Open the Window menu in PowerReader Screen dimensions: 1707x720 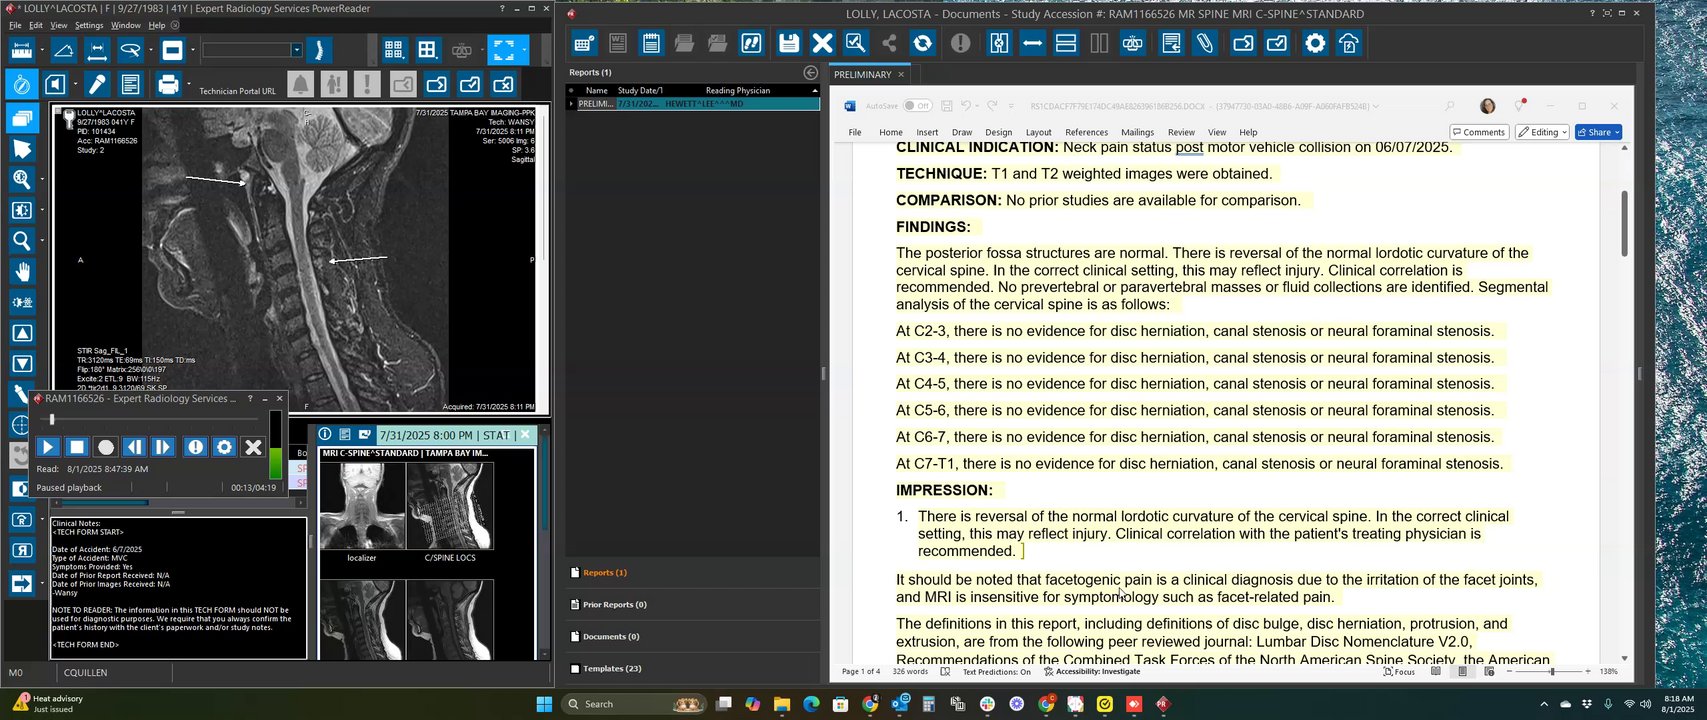125,25
